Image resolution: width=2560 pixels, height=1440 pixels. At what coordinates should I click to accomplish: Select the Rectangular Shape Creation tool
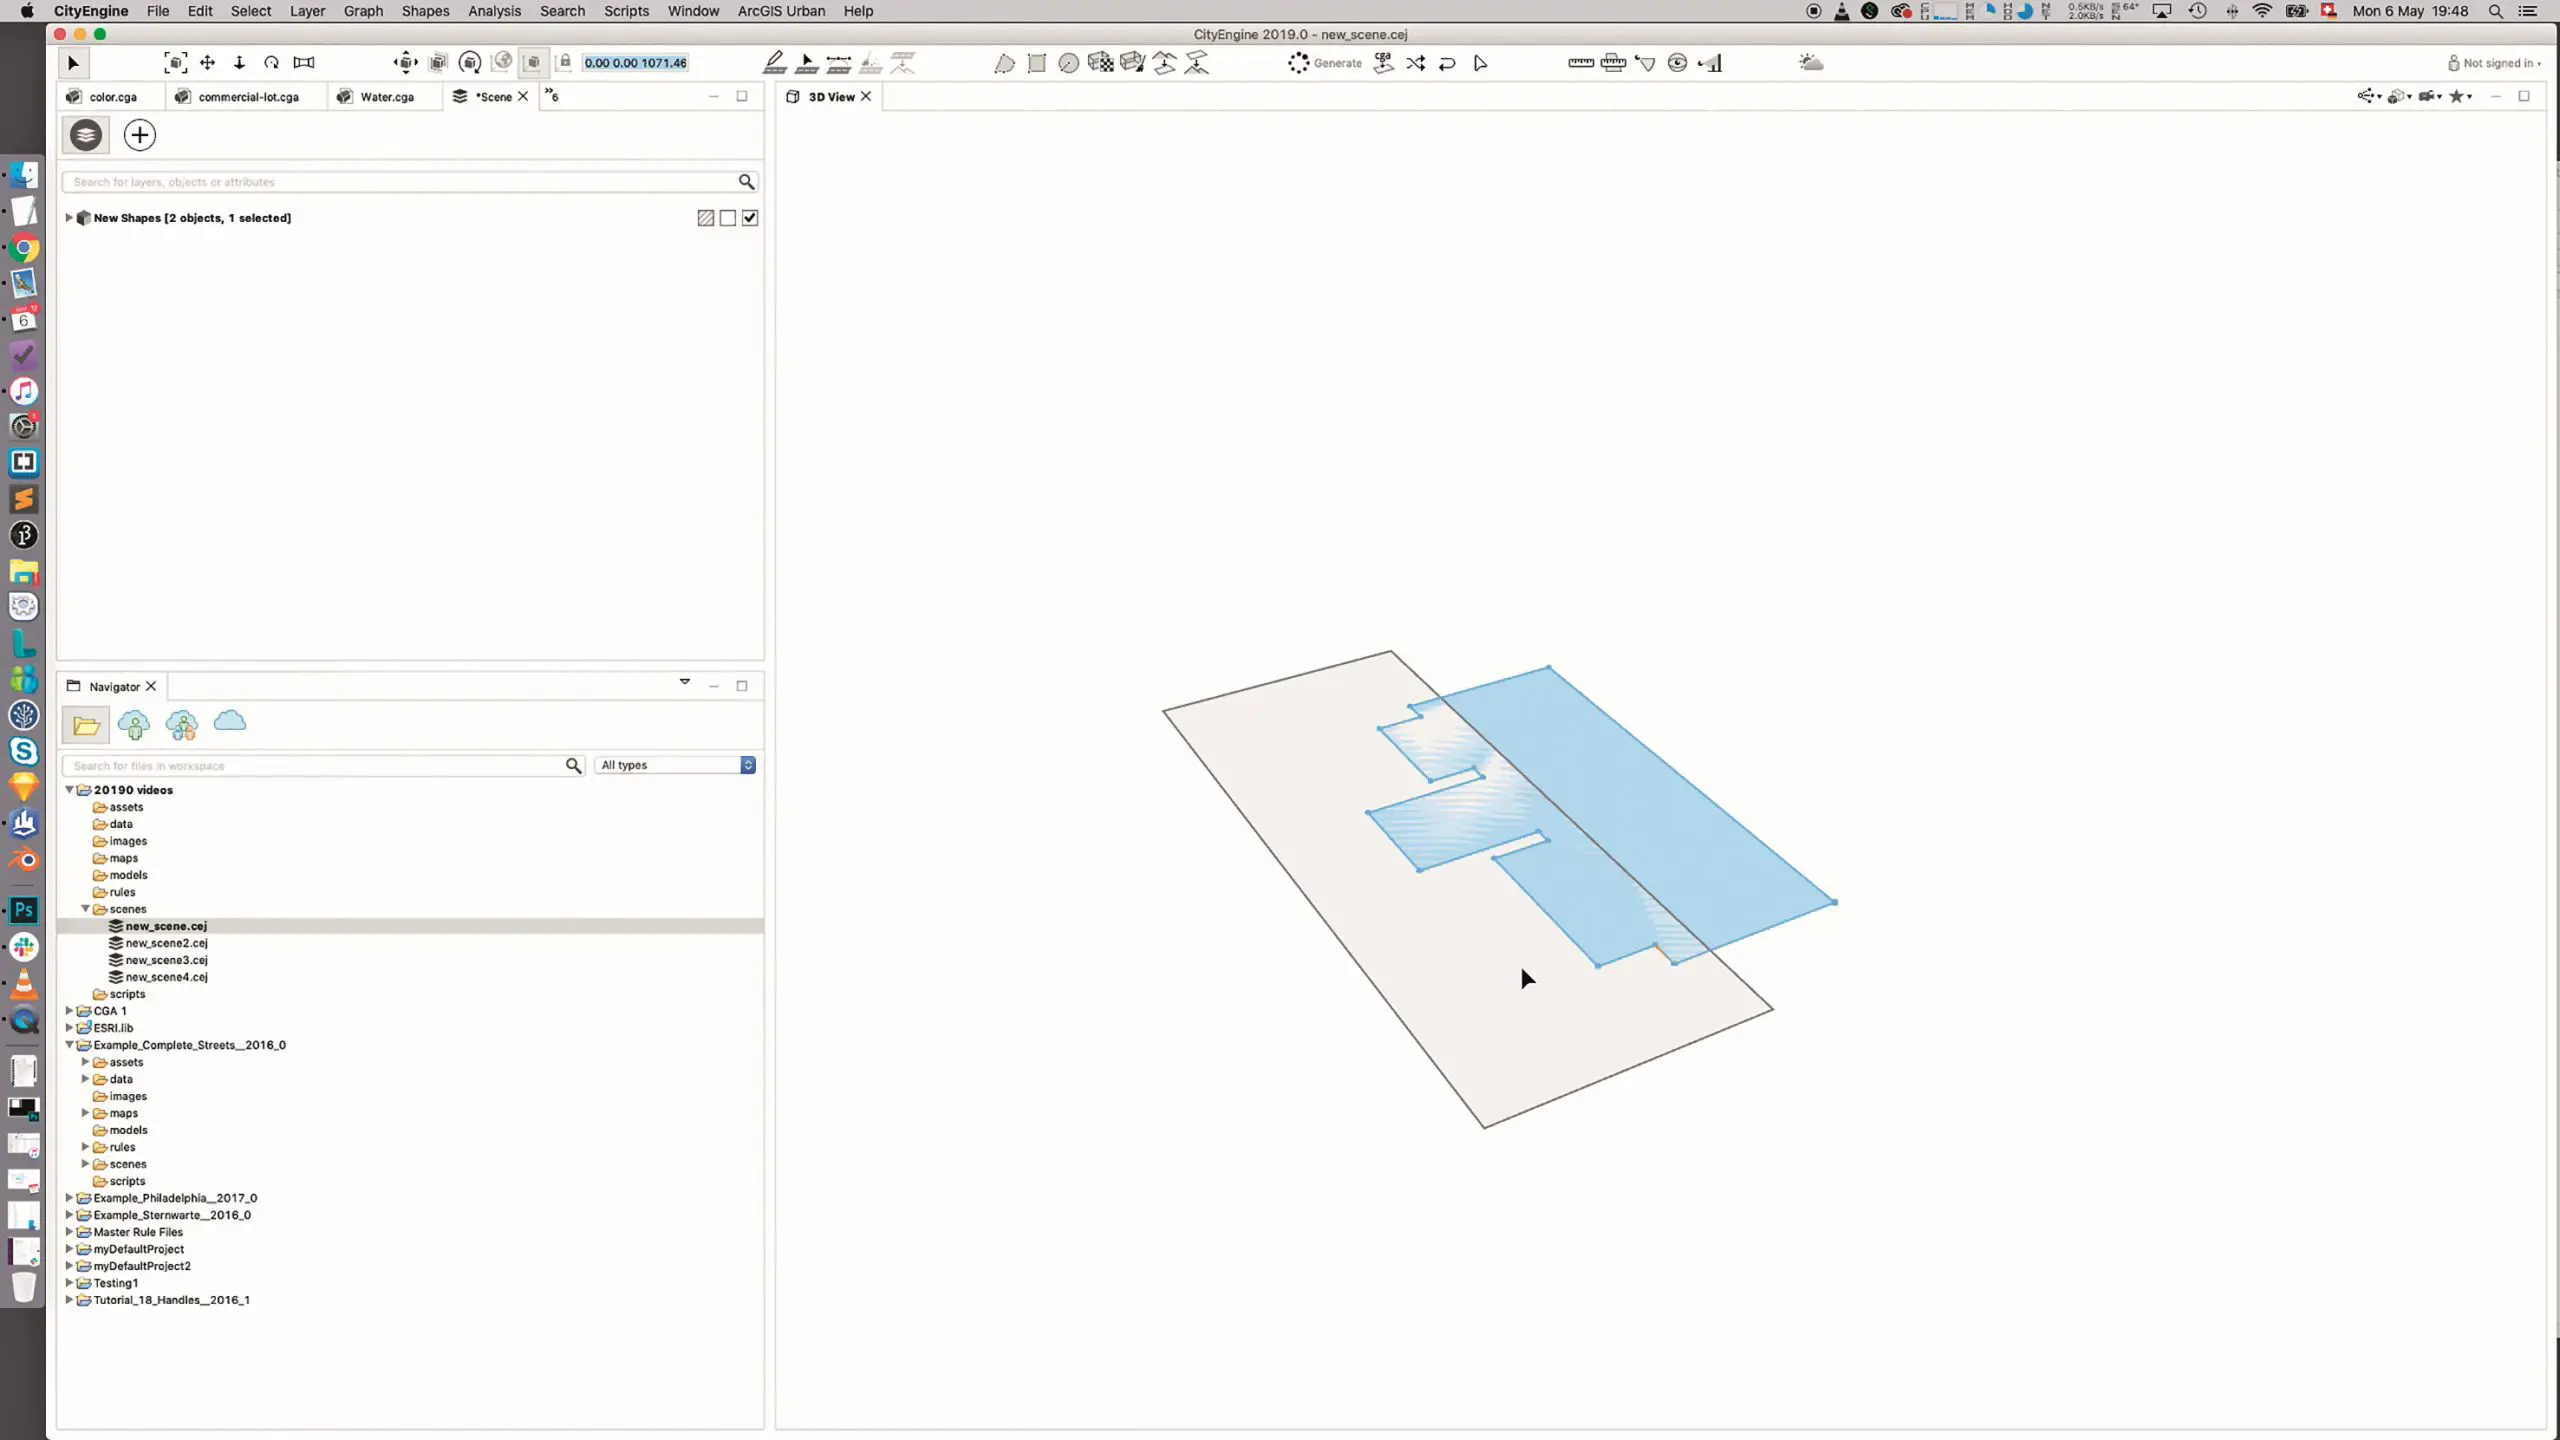1037,63
